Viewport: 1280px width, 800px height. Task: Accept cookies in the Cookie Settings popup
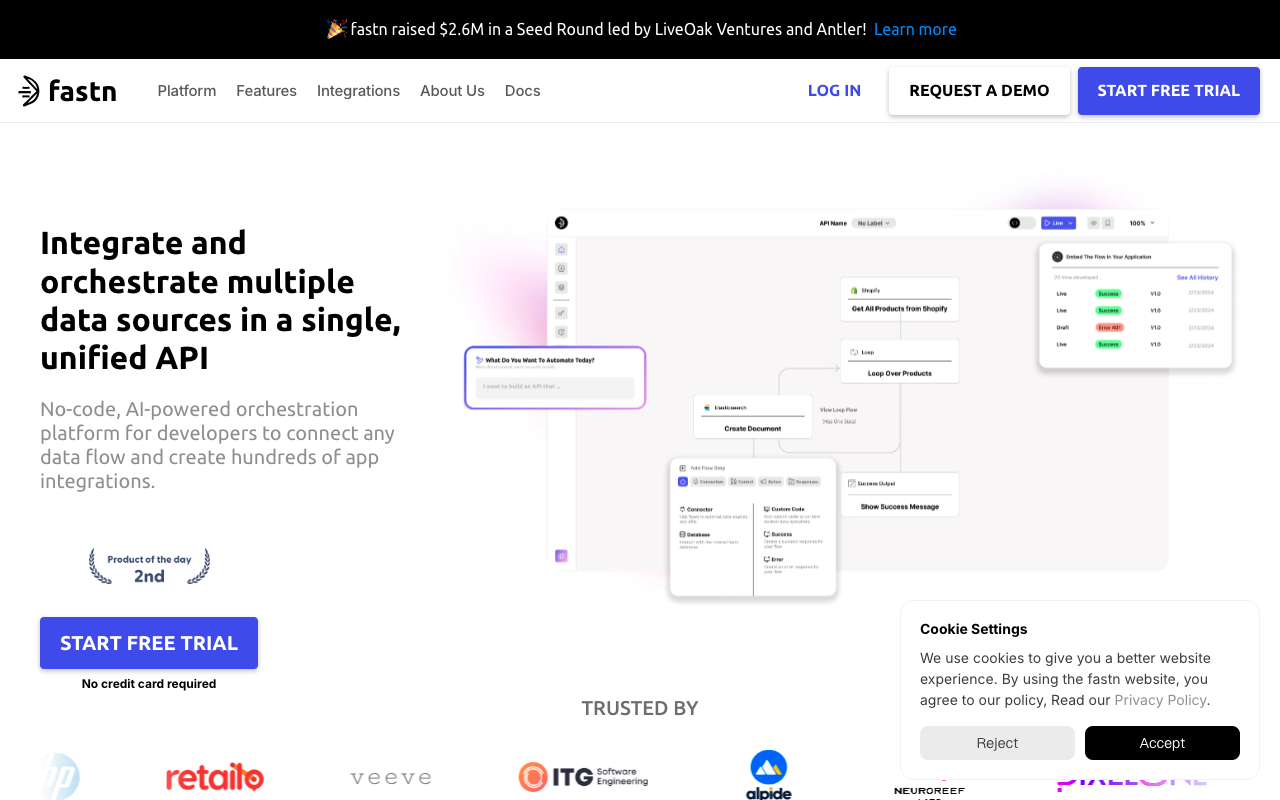(1162, 743)
